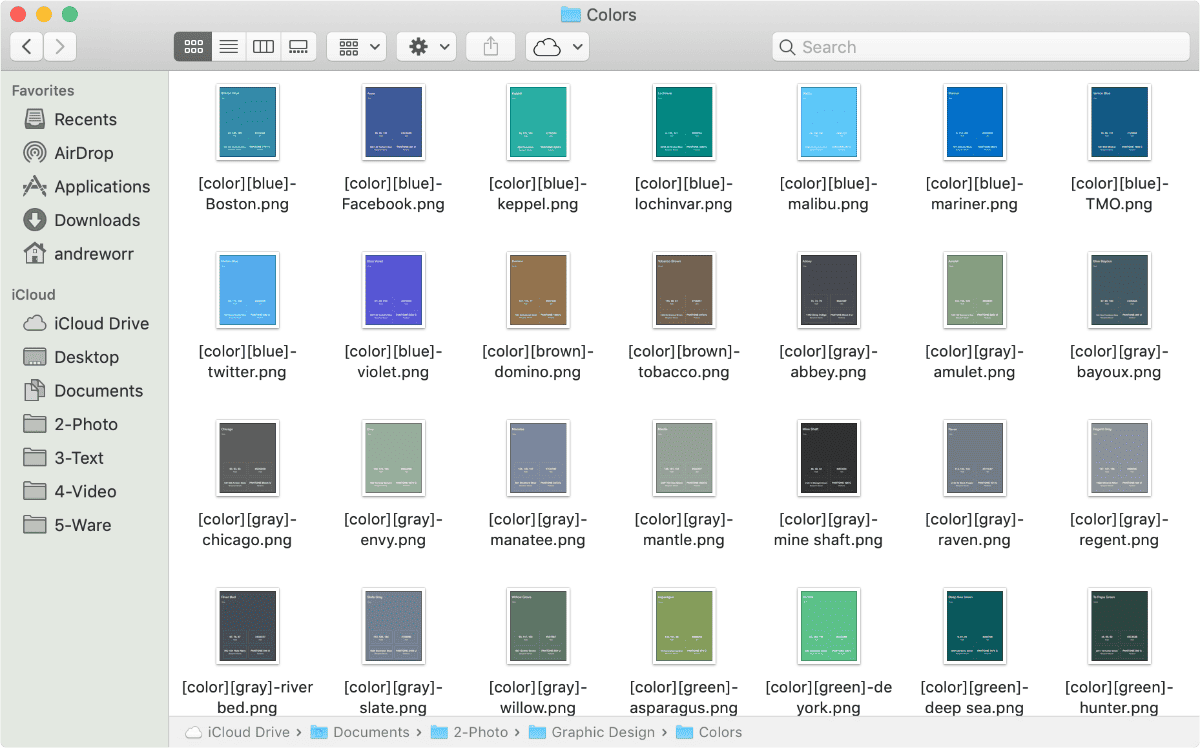Switch to list view mode
Screen dimensions: 1200x748
228,47
